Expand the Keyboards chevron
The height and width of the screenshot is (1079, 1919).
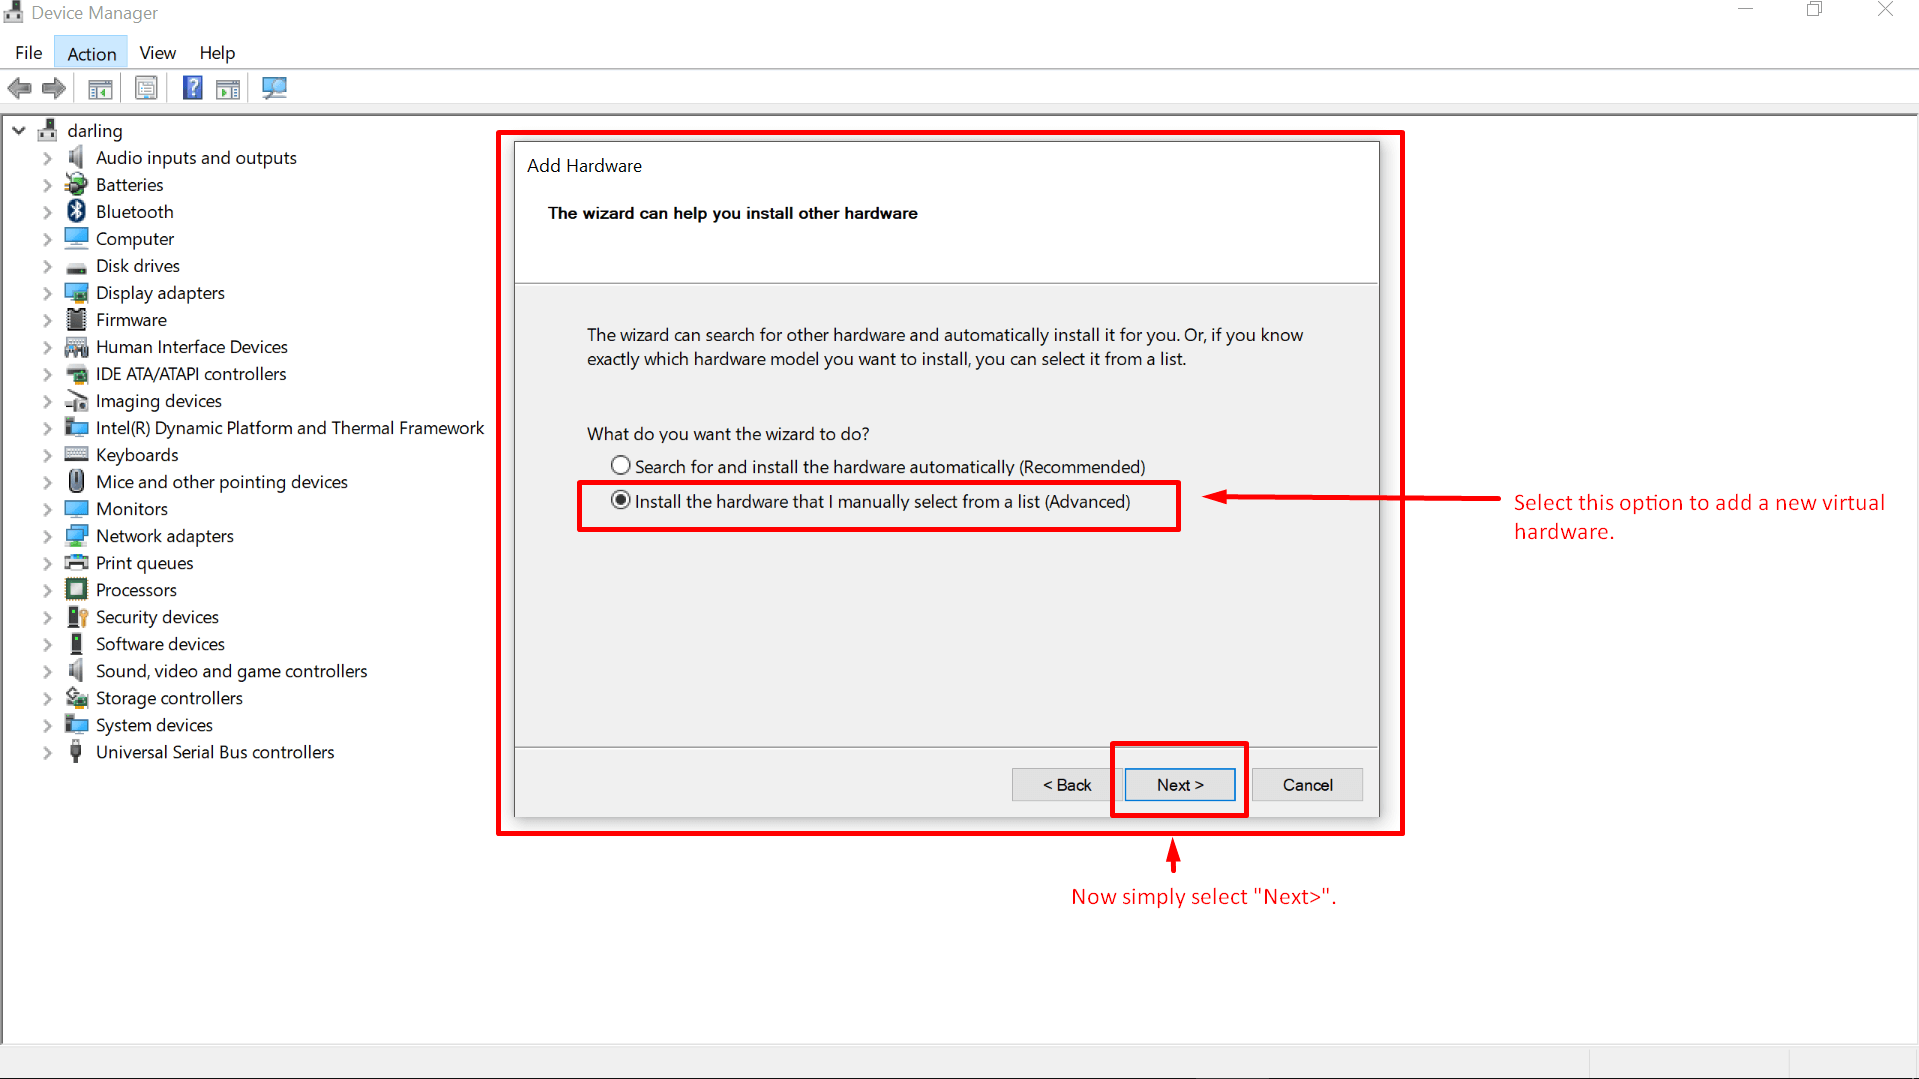coord(47,455)
